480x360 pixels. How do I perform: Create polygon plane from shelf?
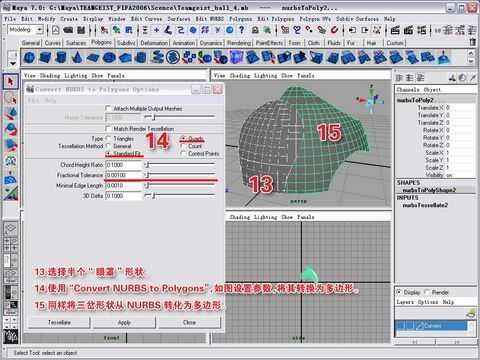(93, 57)
